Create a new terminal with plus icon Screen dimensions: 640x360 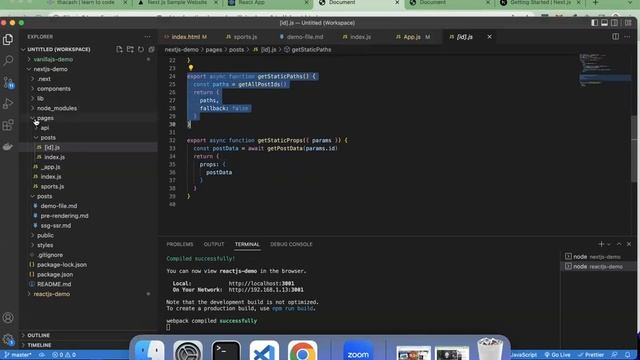point(601,244)
